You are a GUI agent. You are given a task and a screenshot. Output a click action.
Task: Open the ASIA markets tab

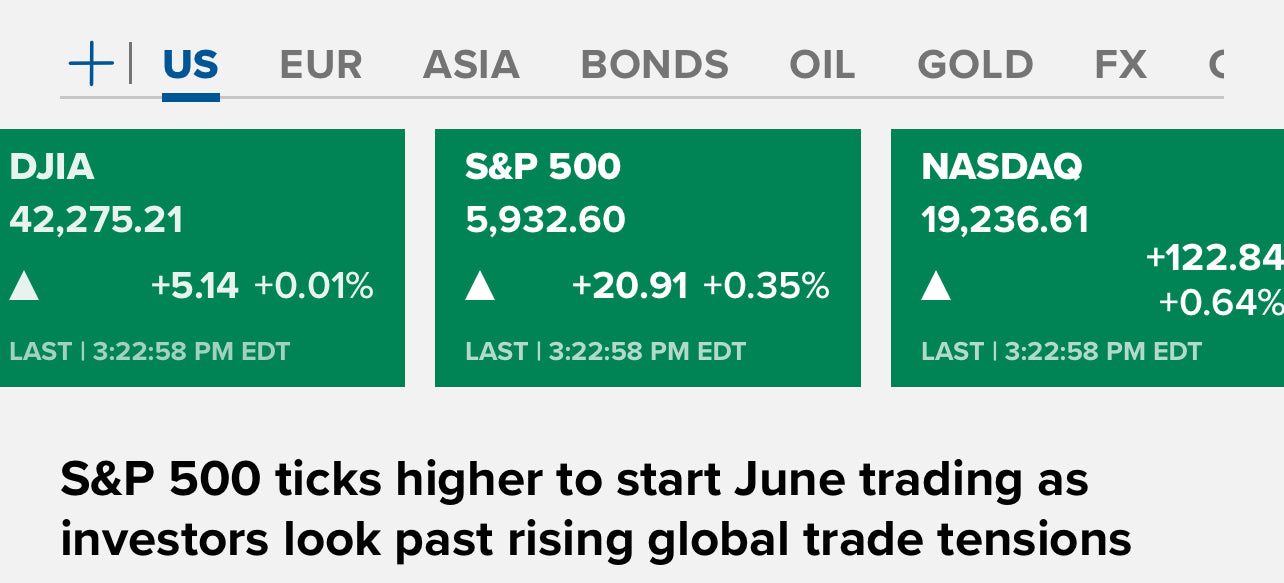(471, 66)
